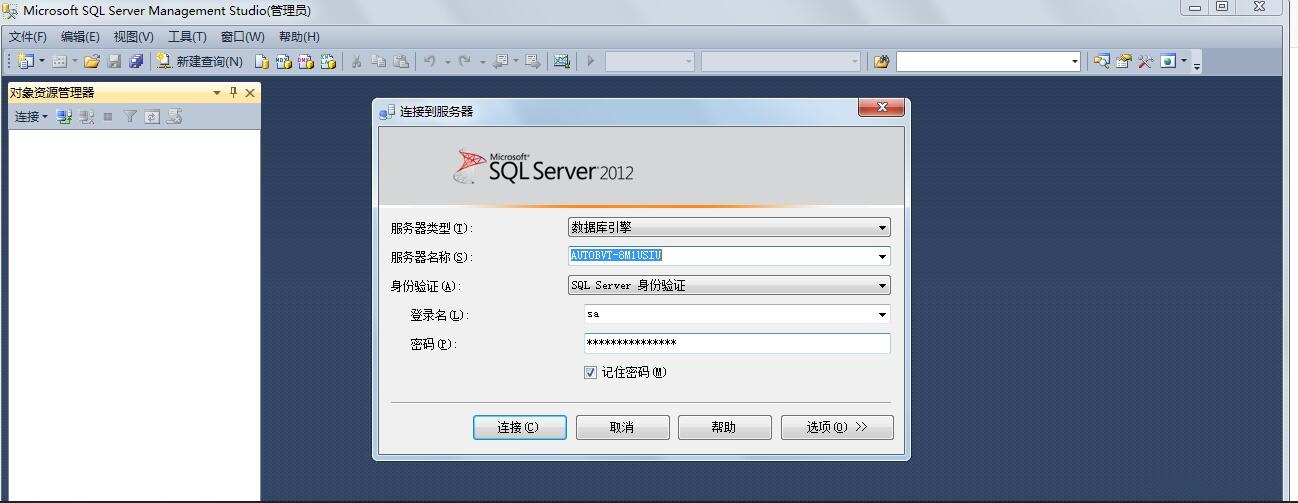Open the 窗口(W) menu
Image resolution: width=1298 pixels, height=503 pixels.
point(242,36)
